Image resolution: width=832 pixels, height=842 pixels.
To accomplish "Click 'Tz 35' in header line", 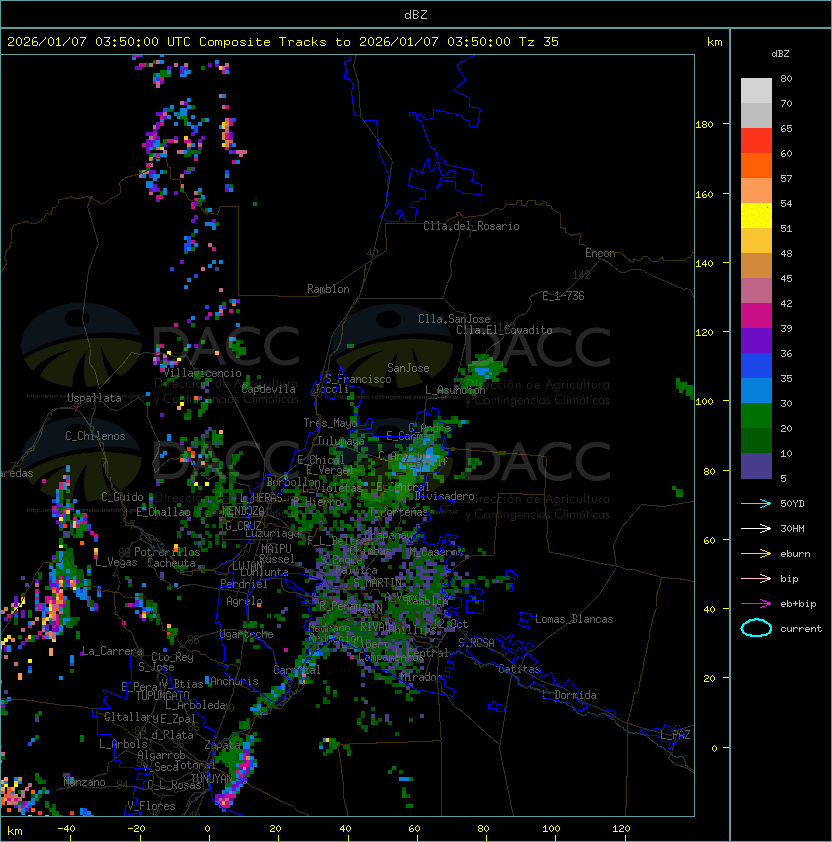I will [x=539, y=41].
